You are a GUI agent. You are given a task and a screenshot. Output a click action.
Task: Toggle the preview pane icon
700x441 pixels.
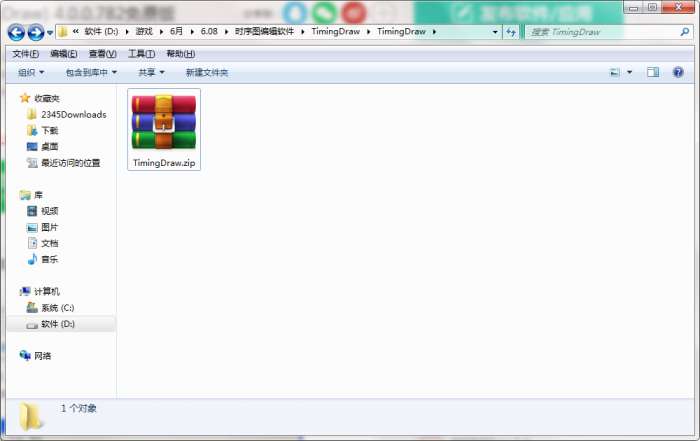tap(653, 72)
